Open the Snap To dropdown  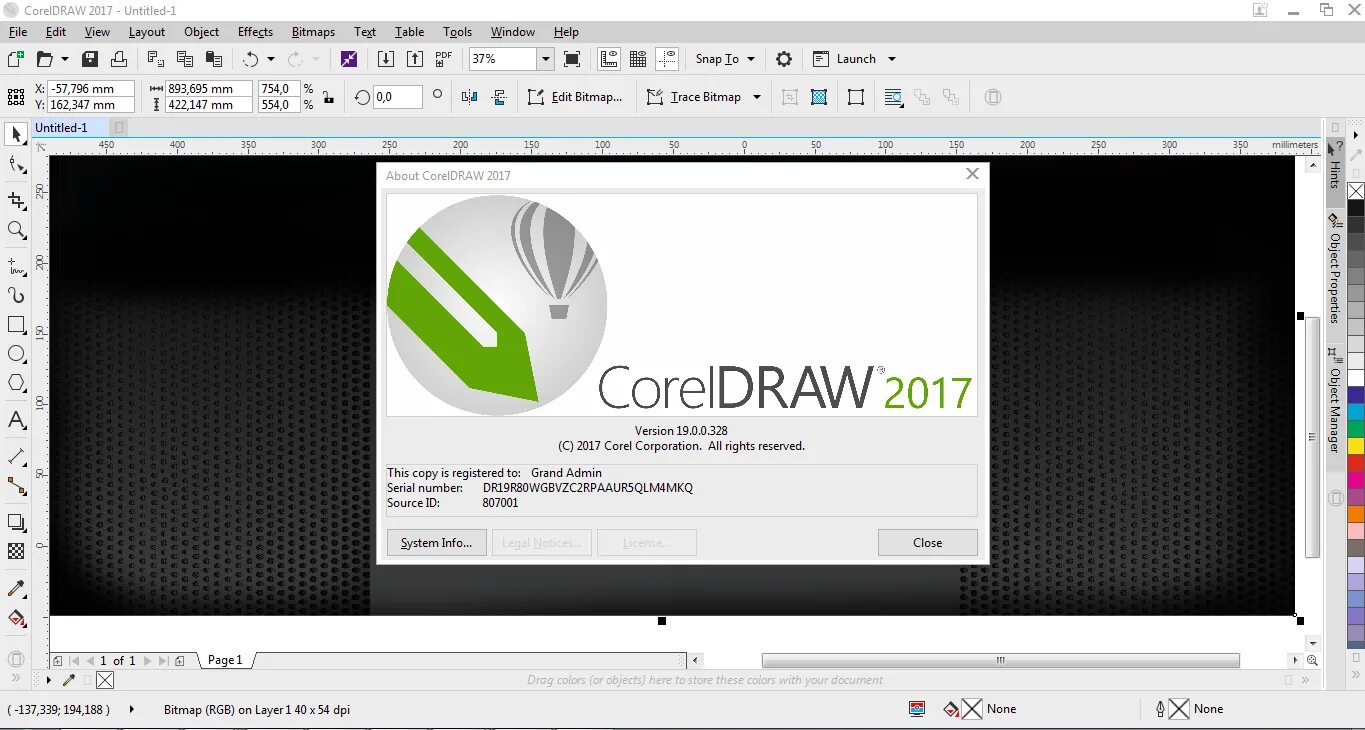click(x=724, y=59)
